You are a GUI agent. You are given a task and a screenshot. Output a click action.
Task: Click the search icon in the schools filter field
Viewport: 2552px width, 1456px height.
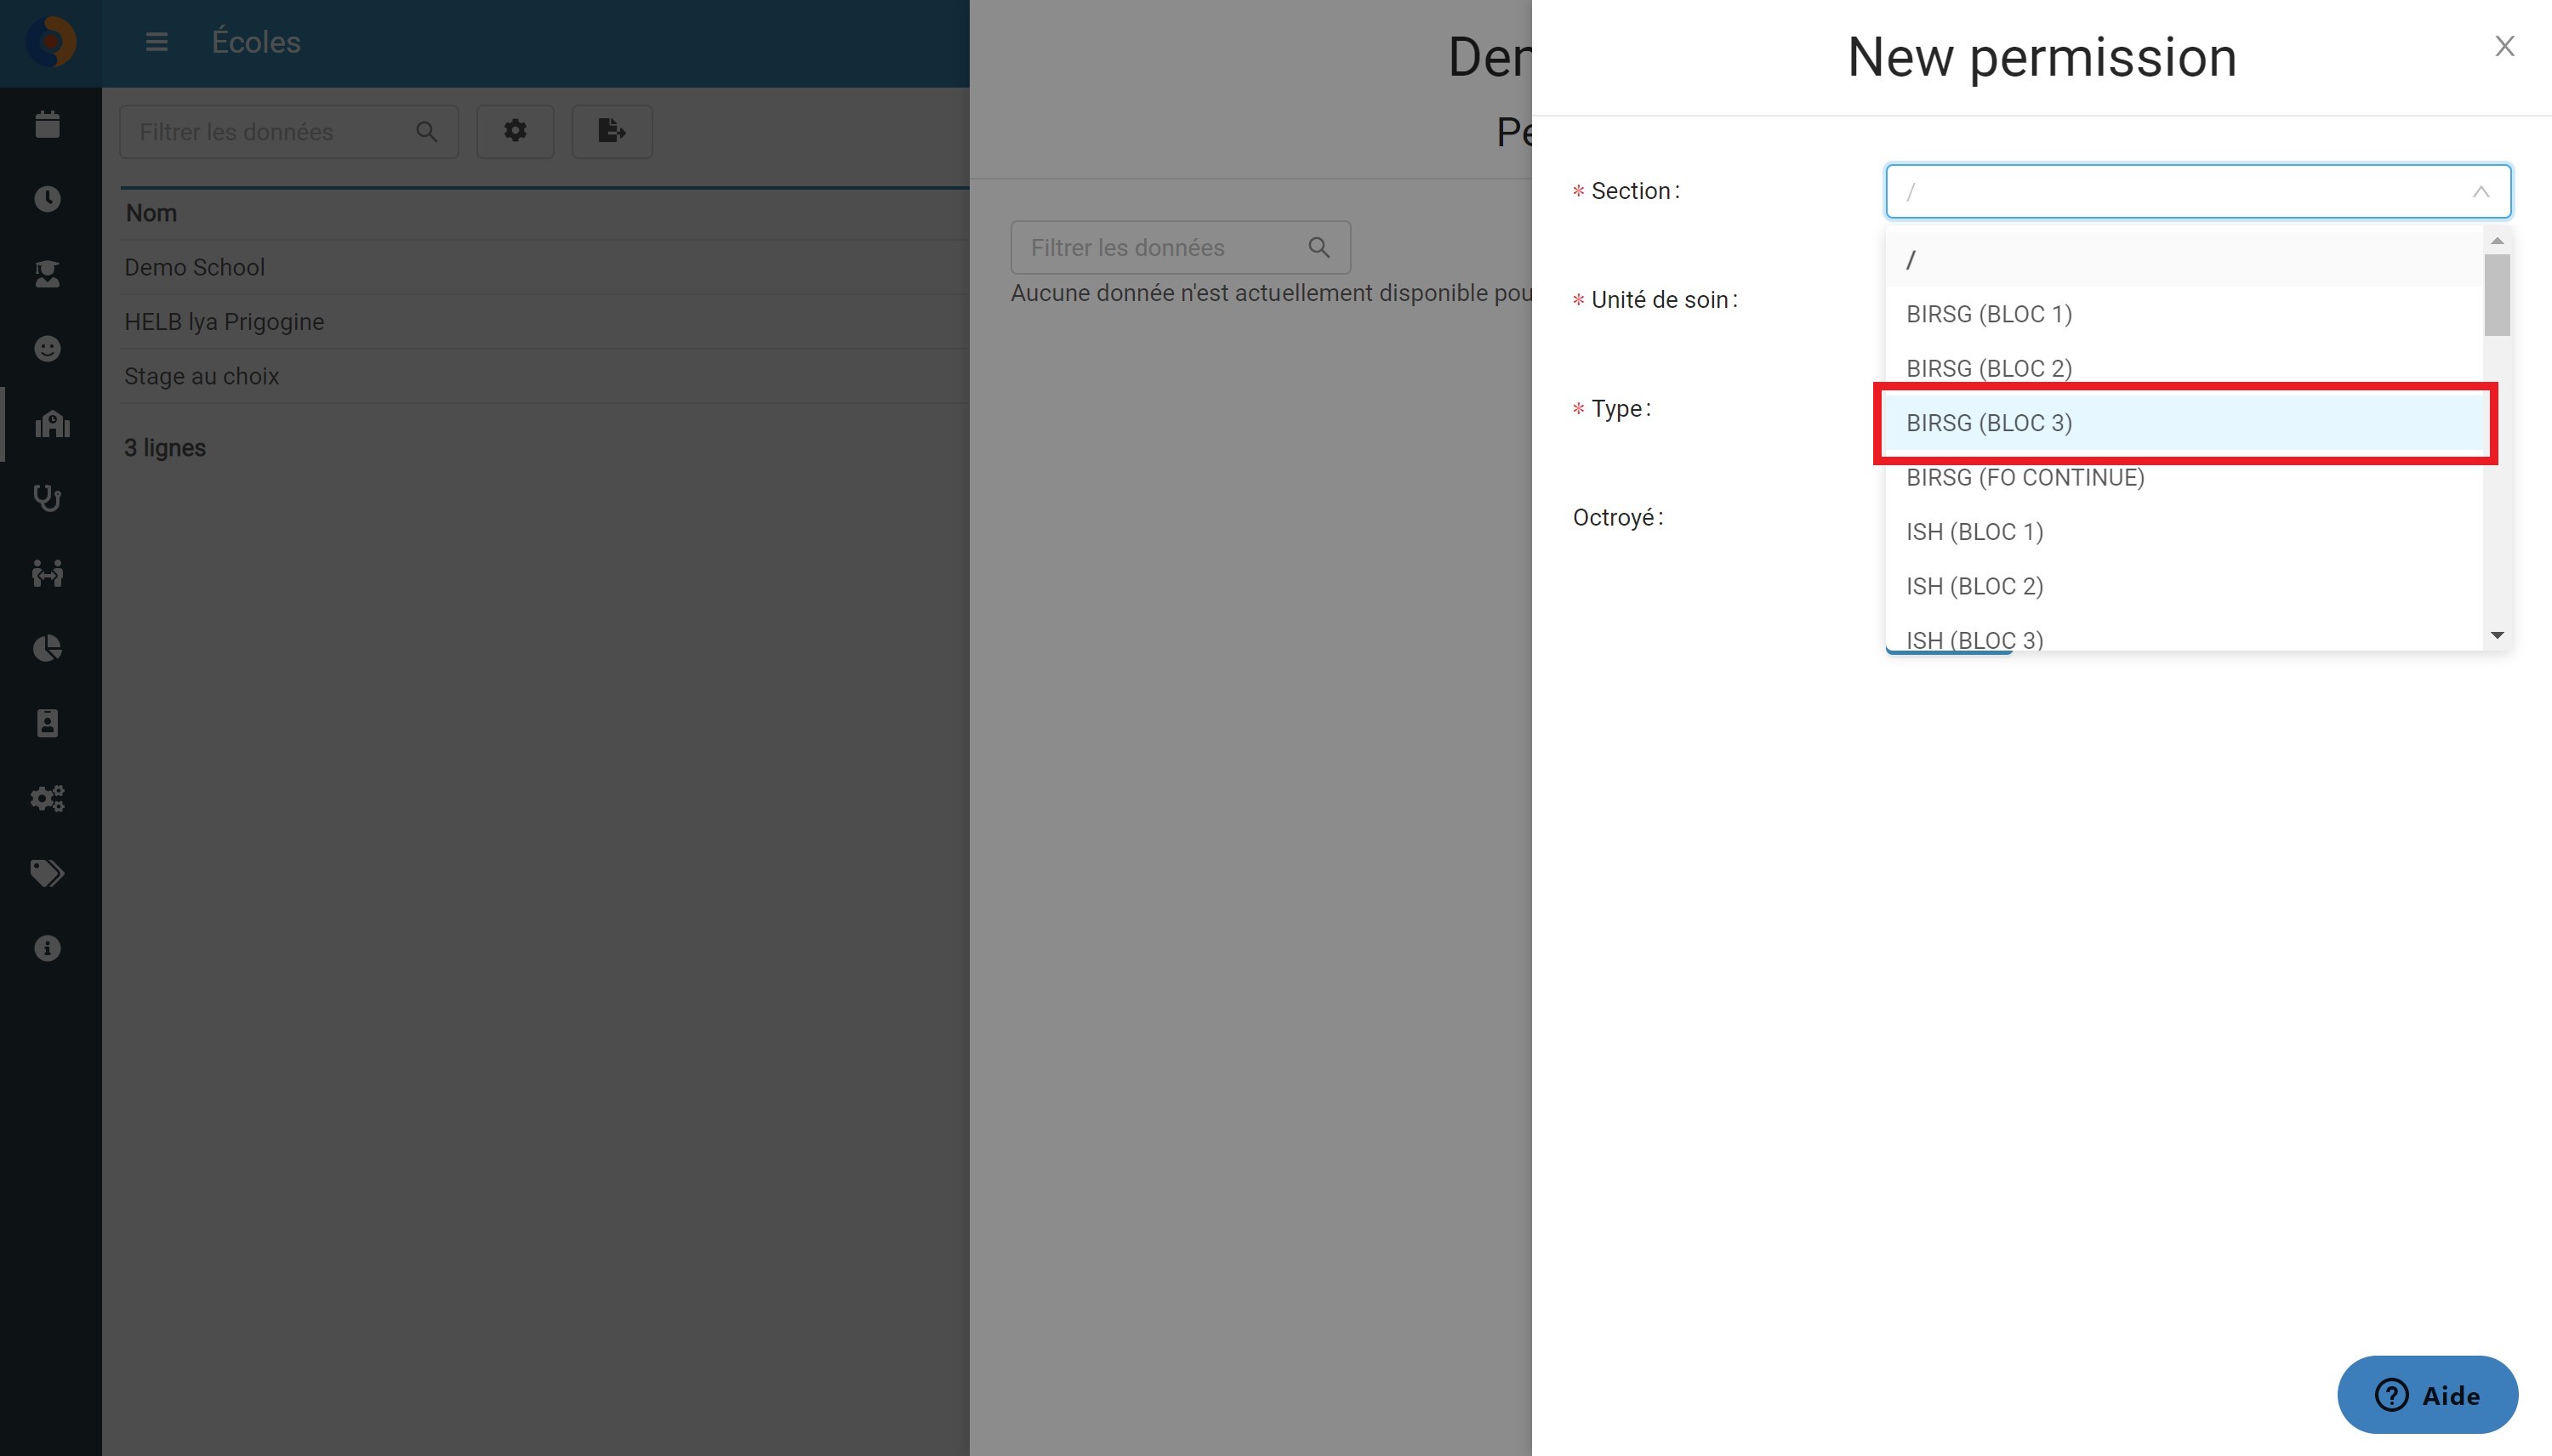427,132
